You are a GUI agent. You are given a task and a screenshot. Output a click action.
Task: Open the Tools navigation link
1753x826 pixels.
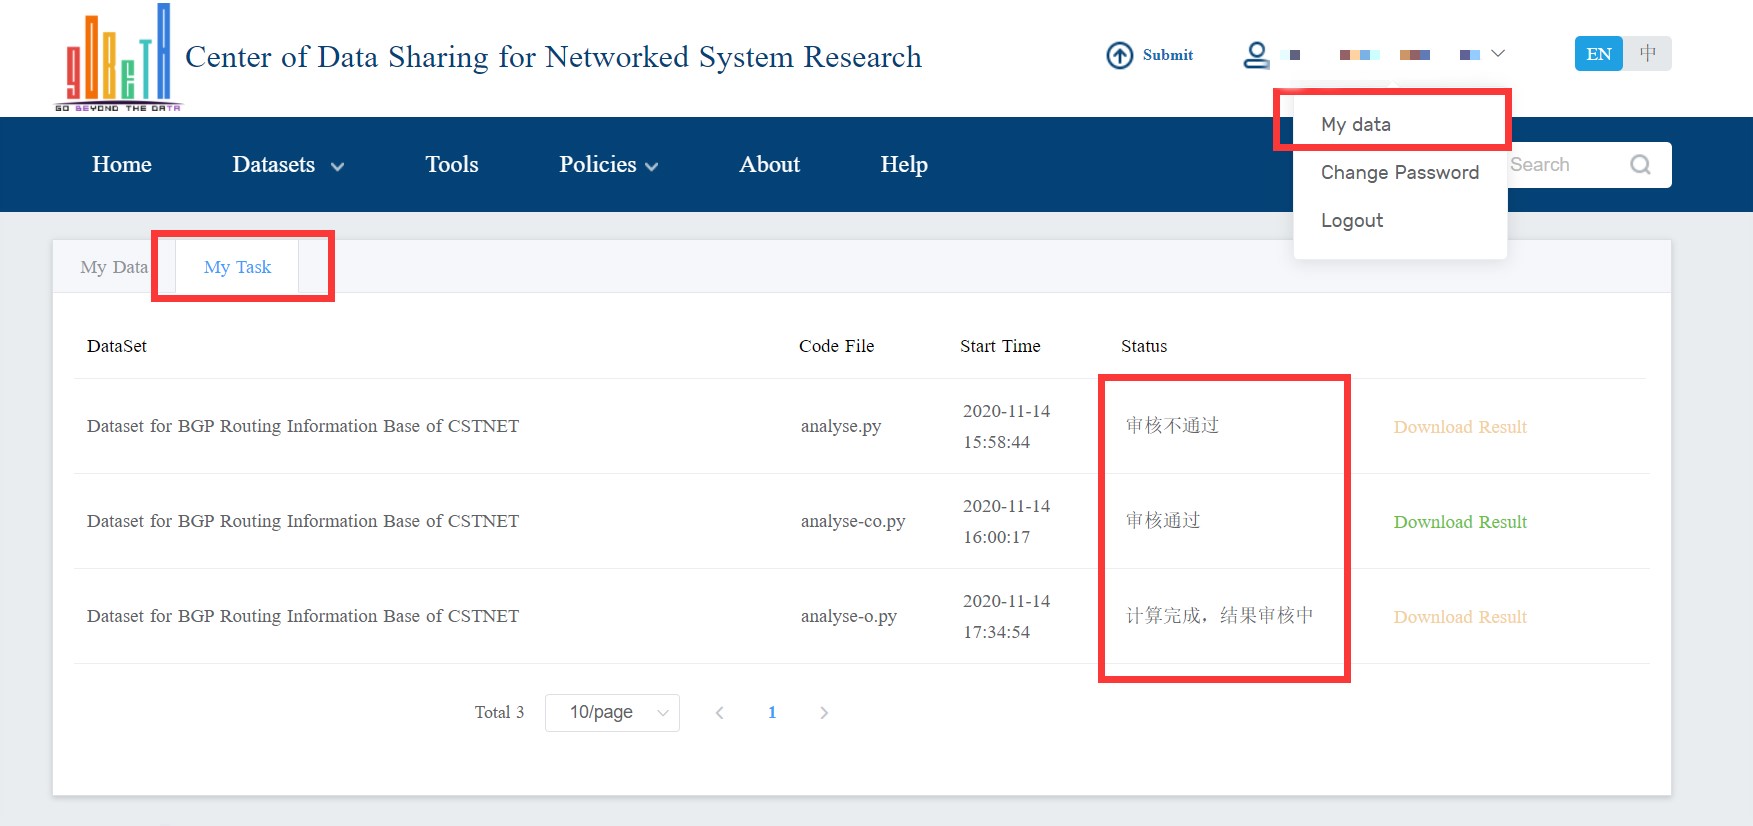pyautogui.click(x=452, y=165)
